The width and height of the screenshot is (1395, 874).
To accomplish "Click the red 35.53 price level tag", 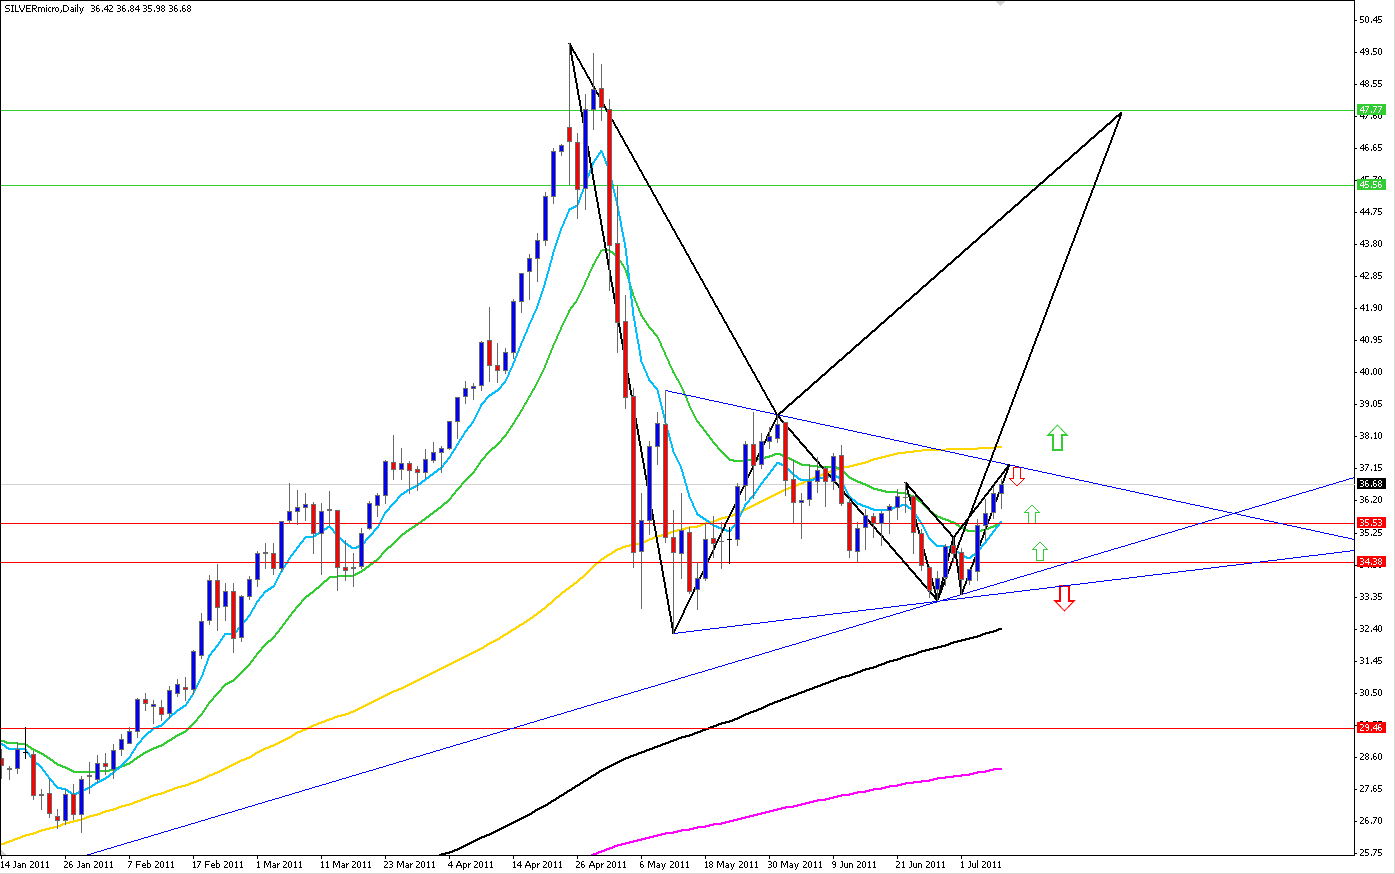I will point(1371,522).
